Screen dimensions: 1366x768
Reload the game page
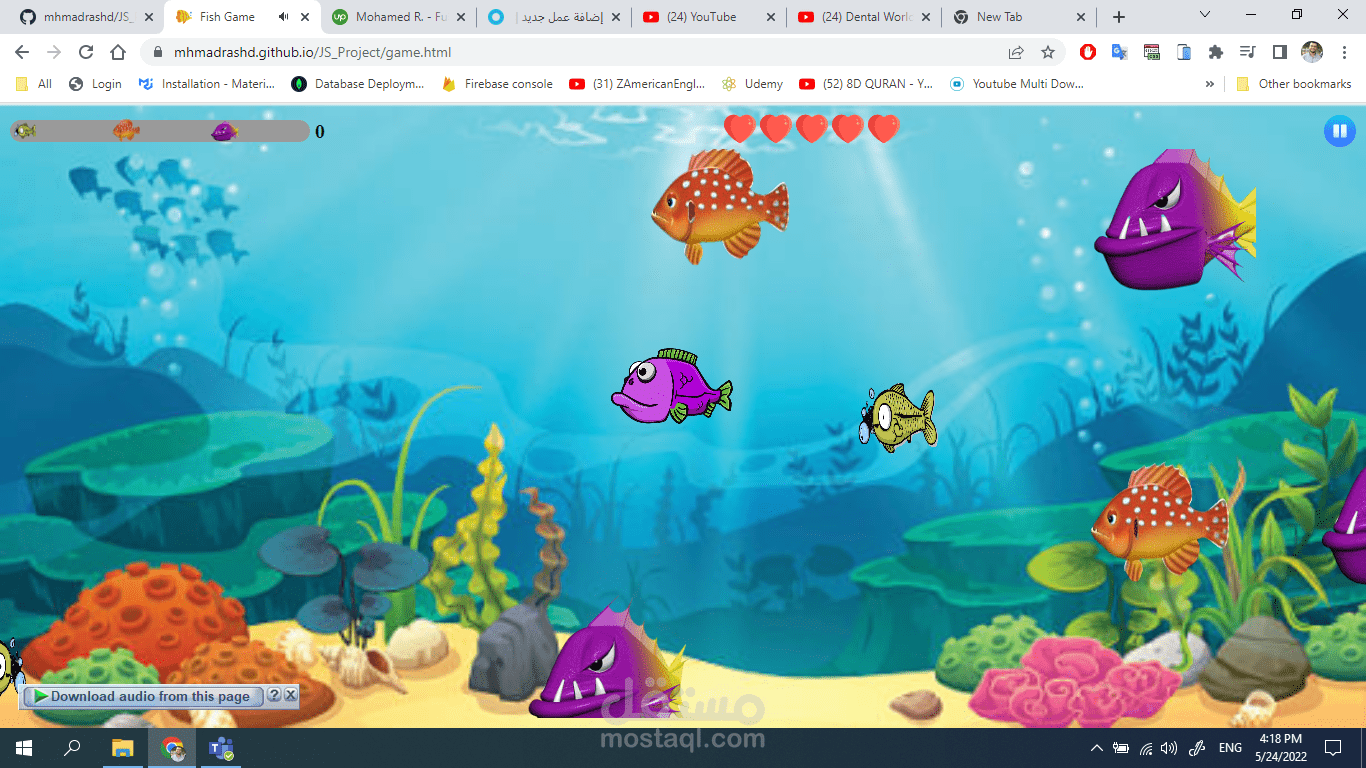[86, 52]
